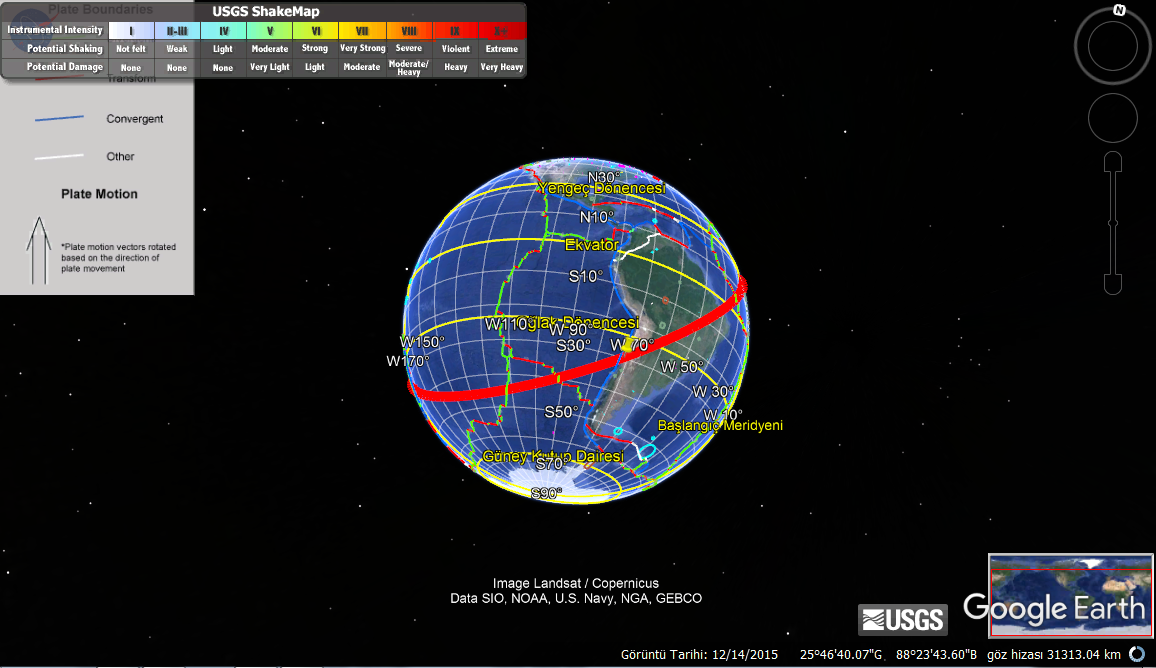Click 'Severe' shaking cell
The image size is (1156, 668).
coord(408,49)
